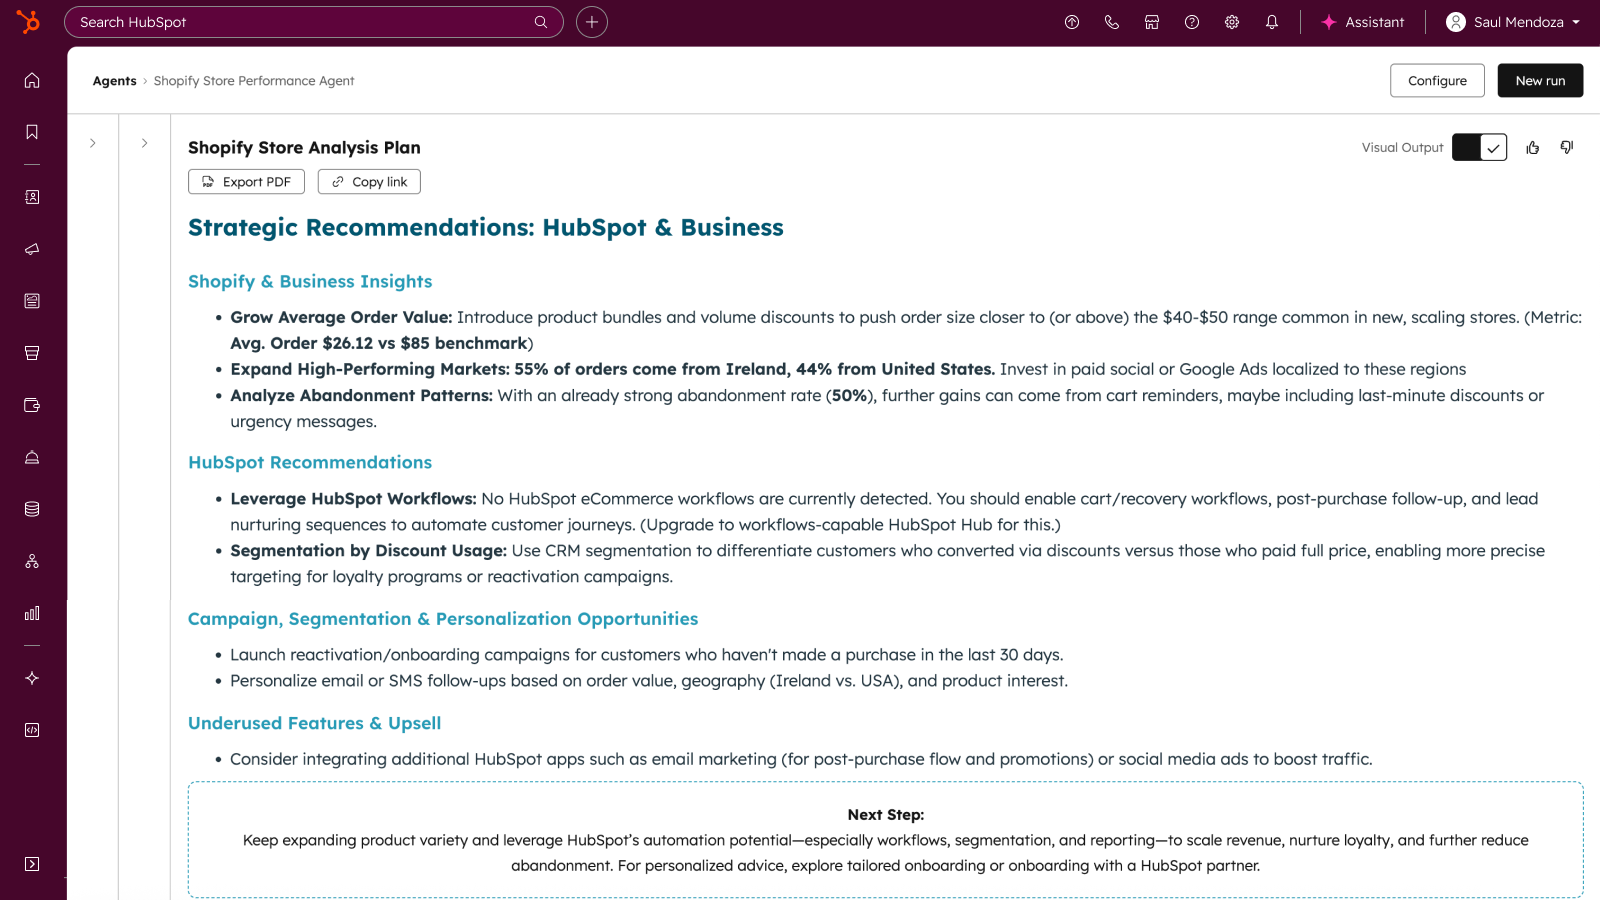Click inside the Search HubSpot field

point(300,21)
